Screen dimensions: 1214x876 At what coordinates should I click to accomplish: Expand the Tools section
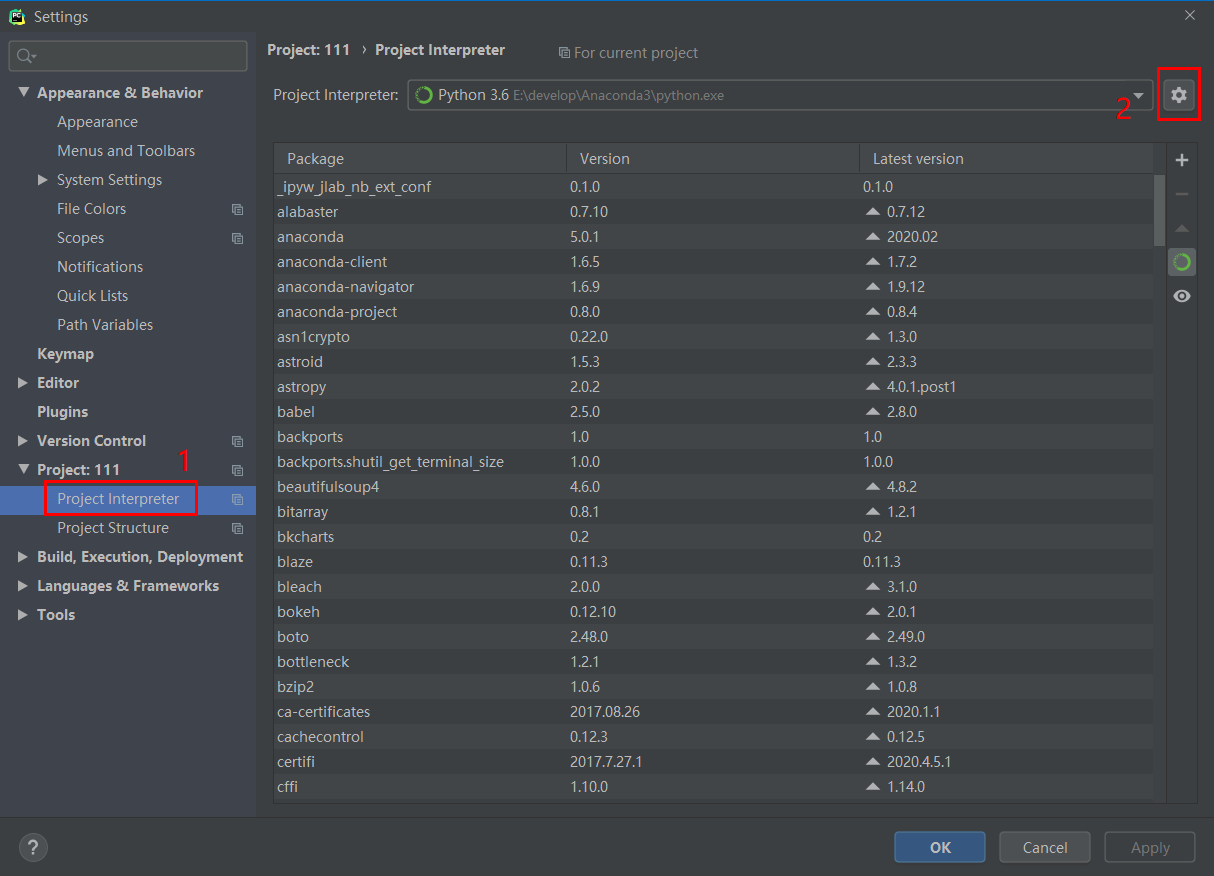23,615
